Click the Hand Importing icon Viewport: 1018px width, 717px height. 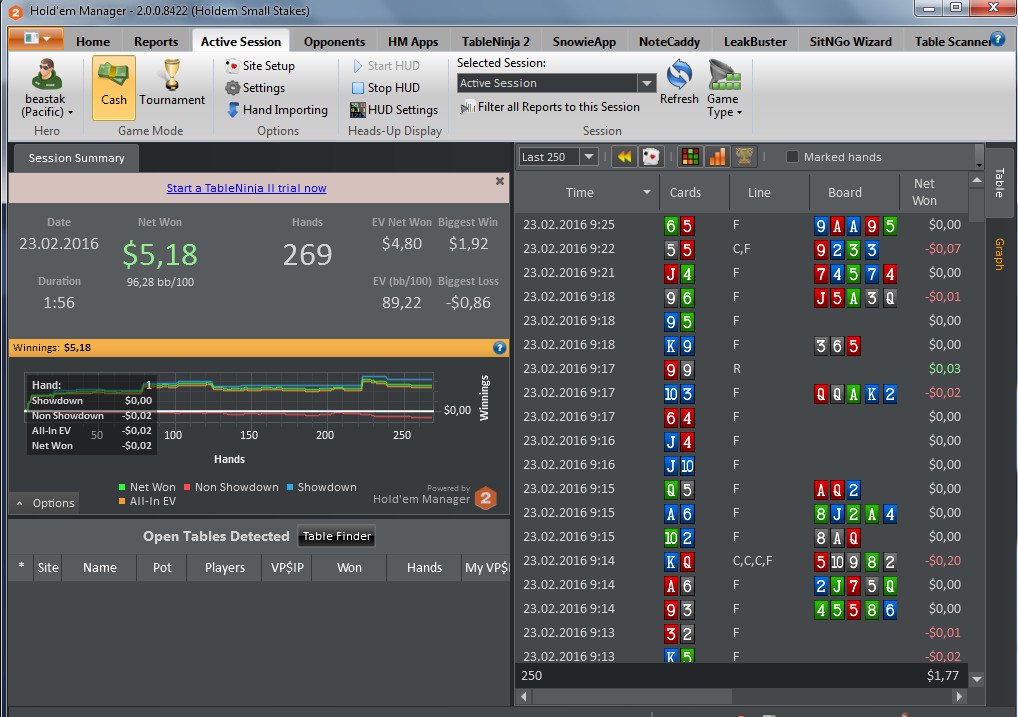(233, 110)
